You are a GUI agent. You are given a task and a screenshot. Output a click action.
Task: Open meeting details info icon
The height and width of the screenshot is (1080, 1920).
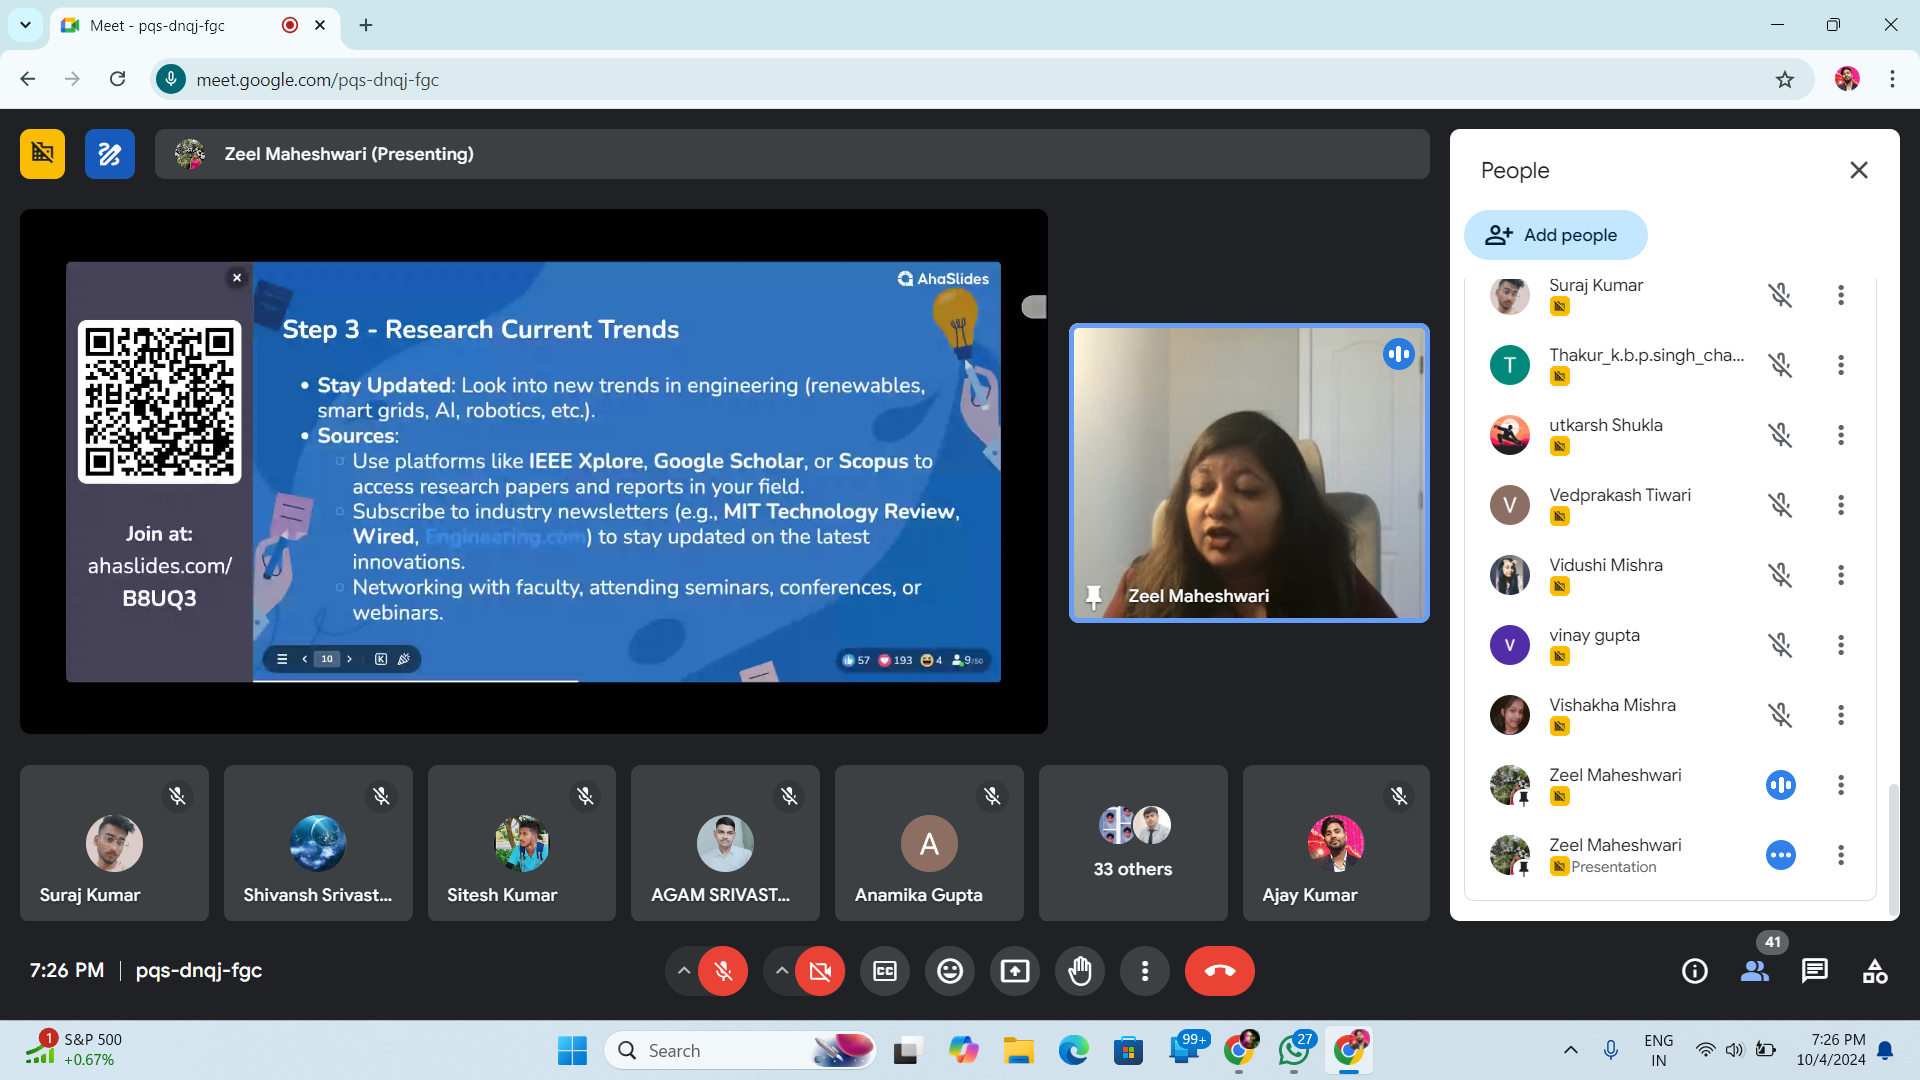(x=1695, y=971)
